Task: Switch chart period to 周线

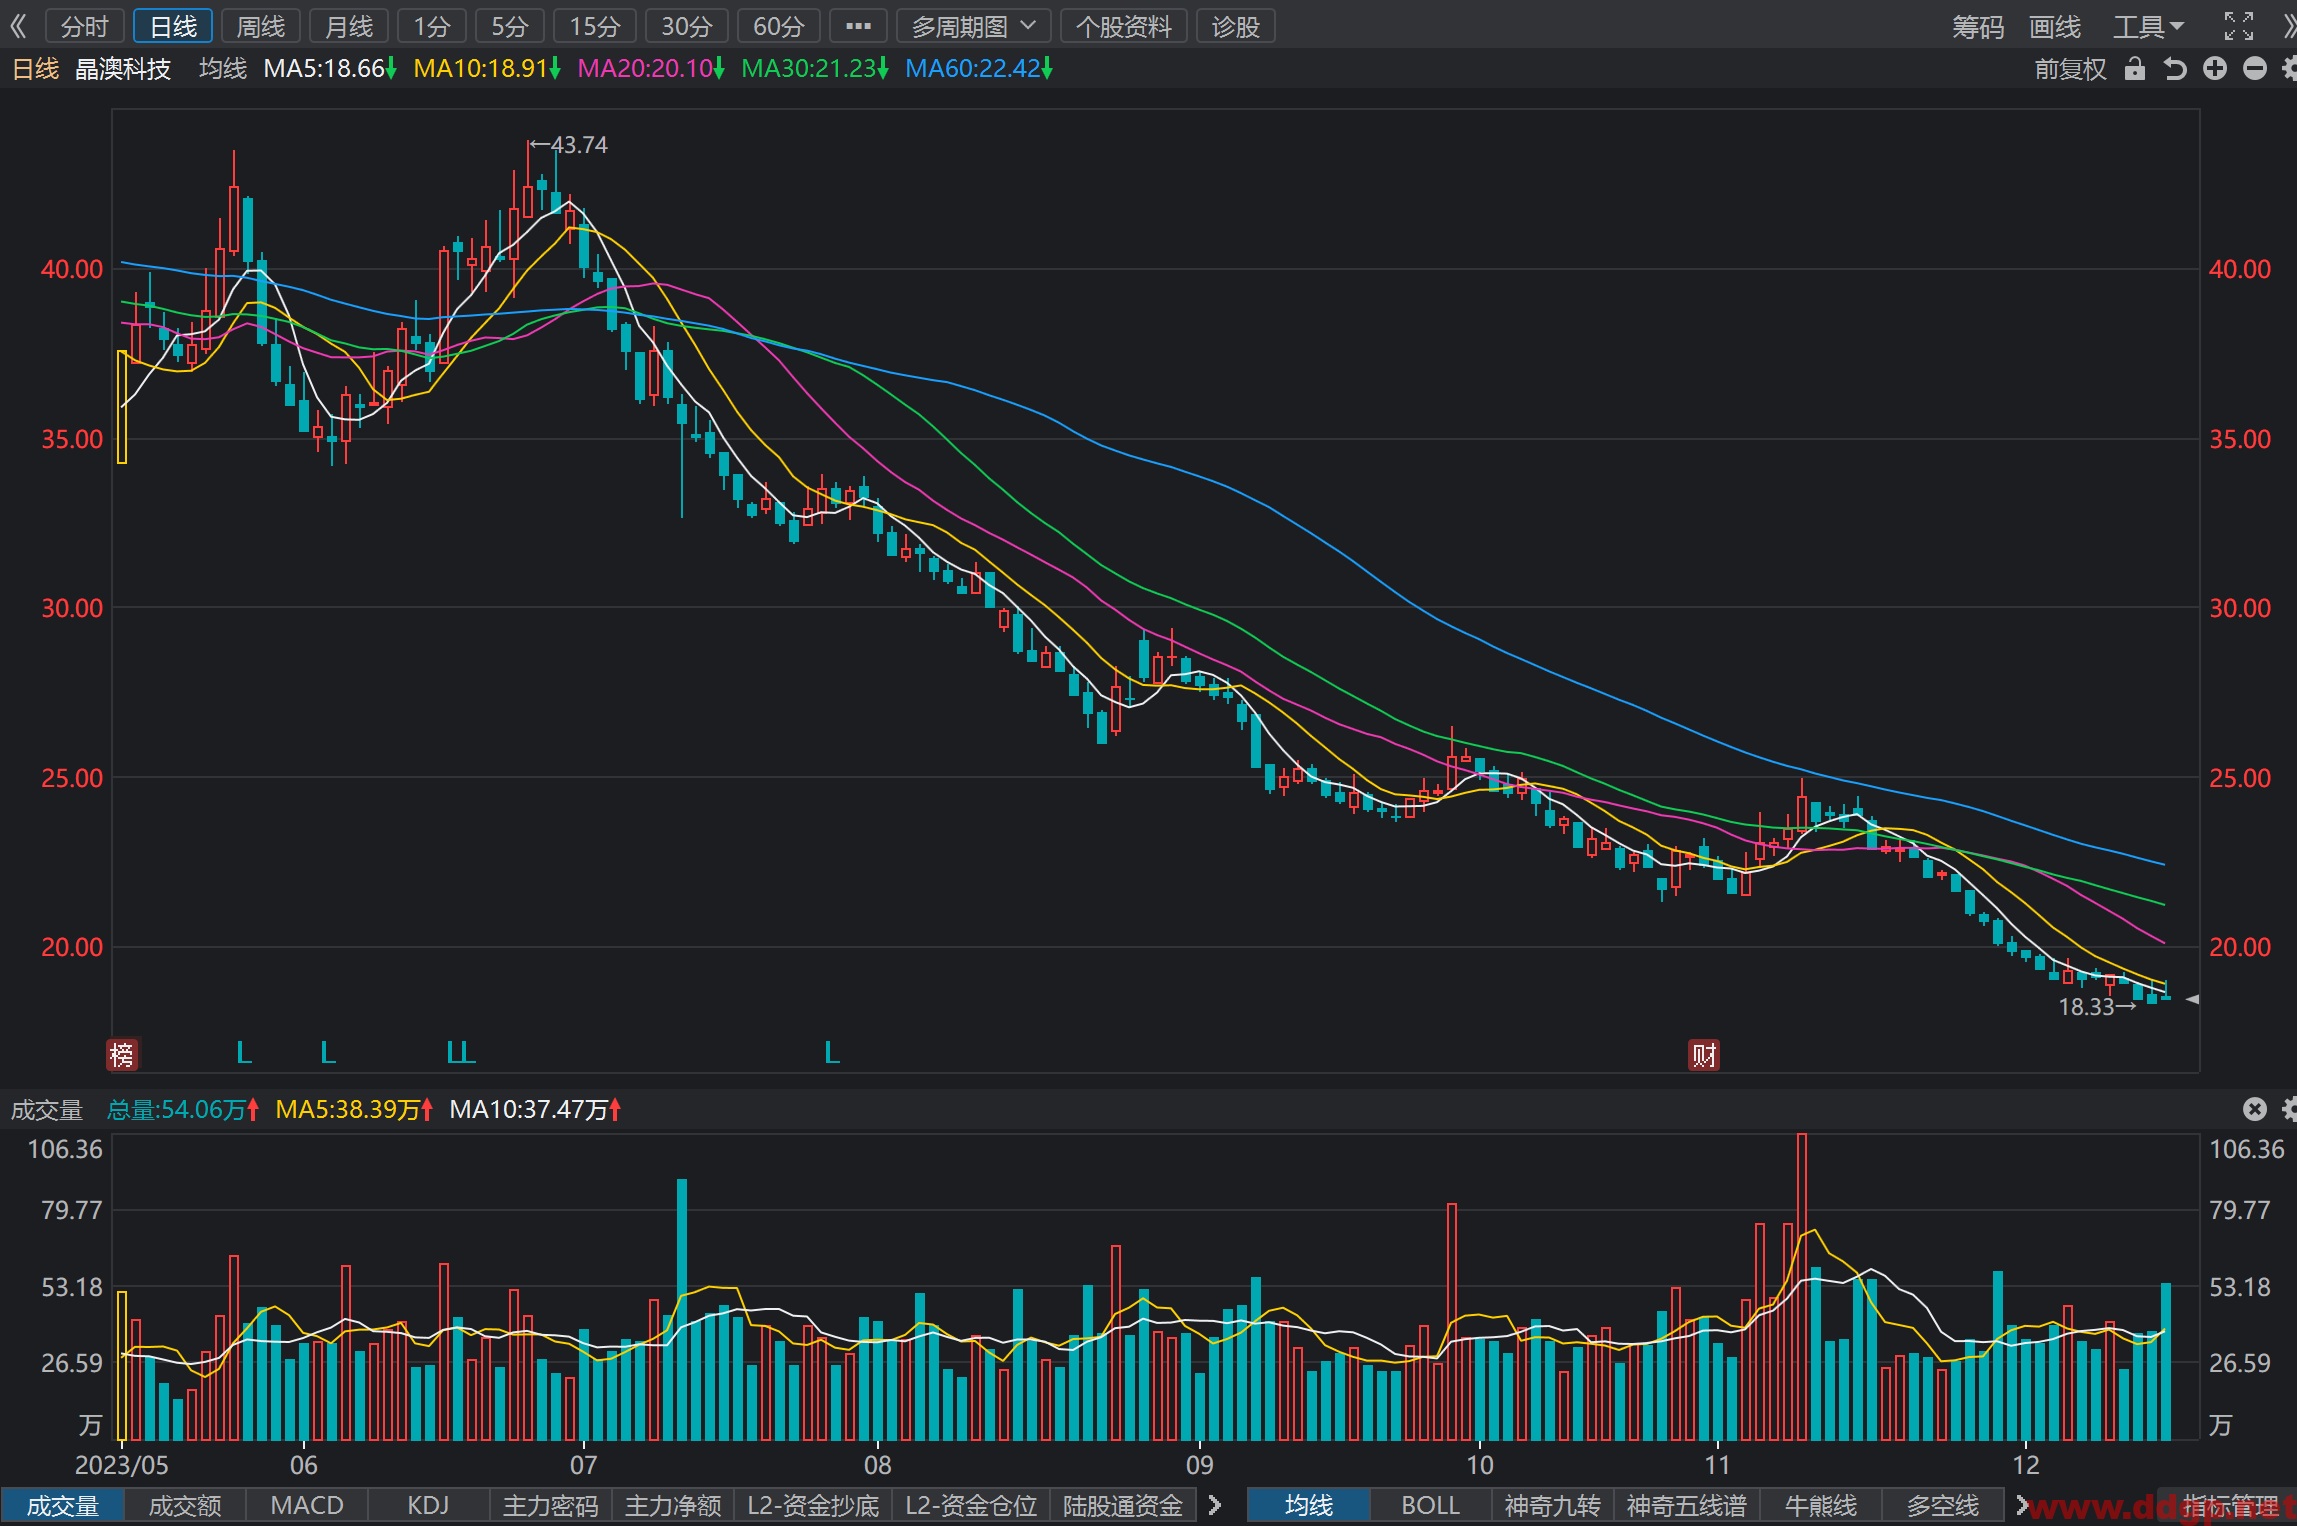Action: [261, 26]
